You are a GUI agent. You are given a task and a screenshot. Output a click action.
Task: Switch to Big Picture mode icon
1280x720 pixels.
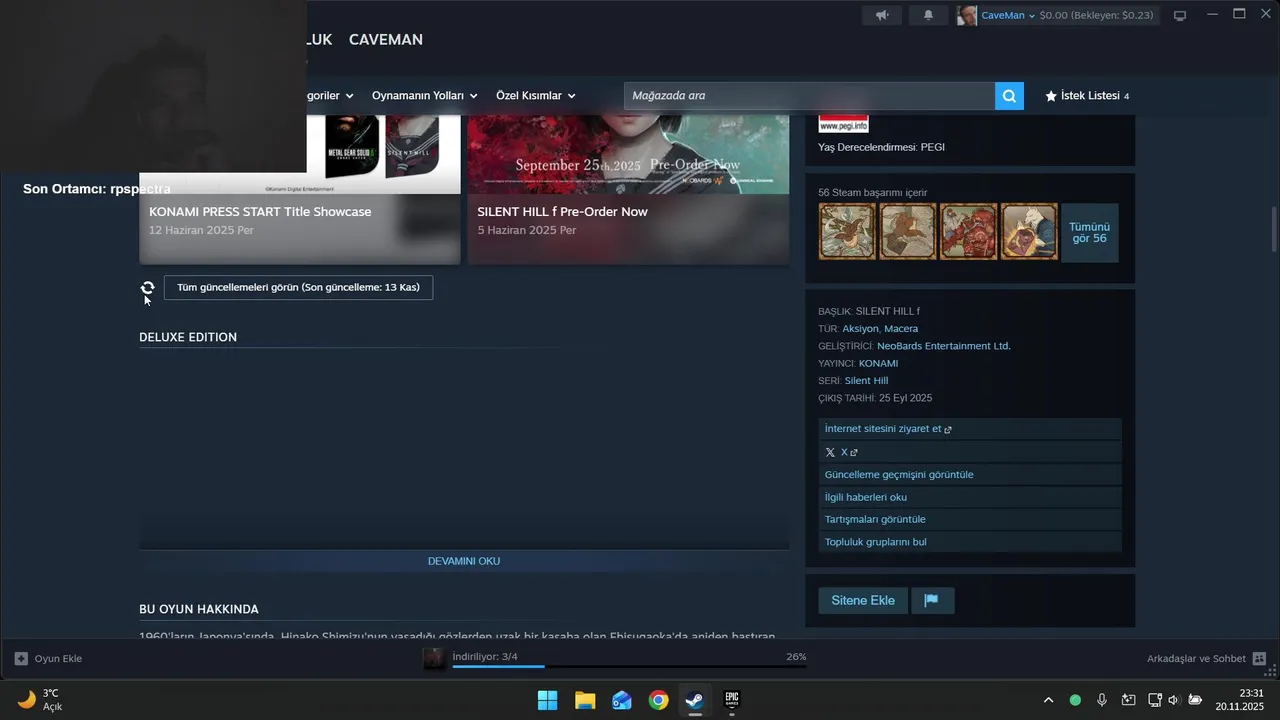[1180, 15]
